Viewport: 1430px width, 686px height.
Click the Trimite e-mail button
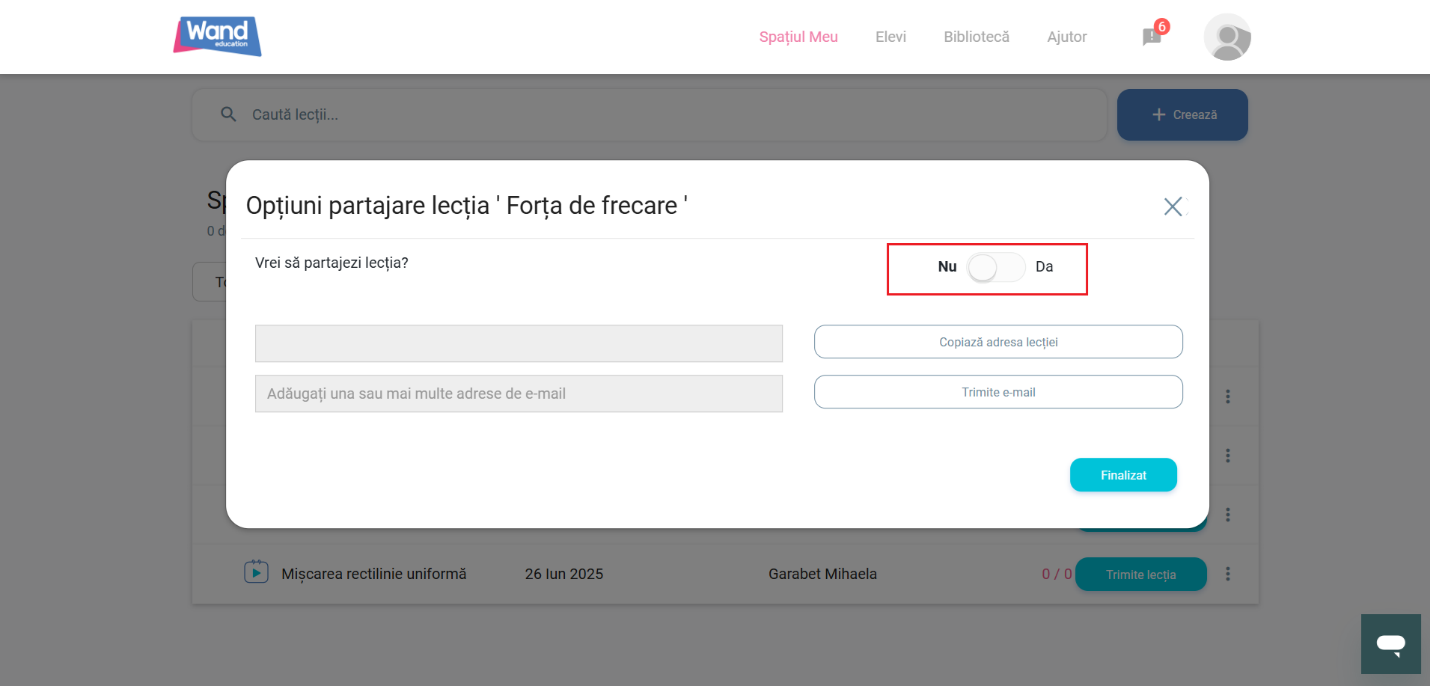coord(998,392)
